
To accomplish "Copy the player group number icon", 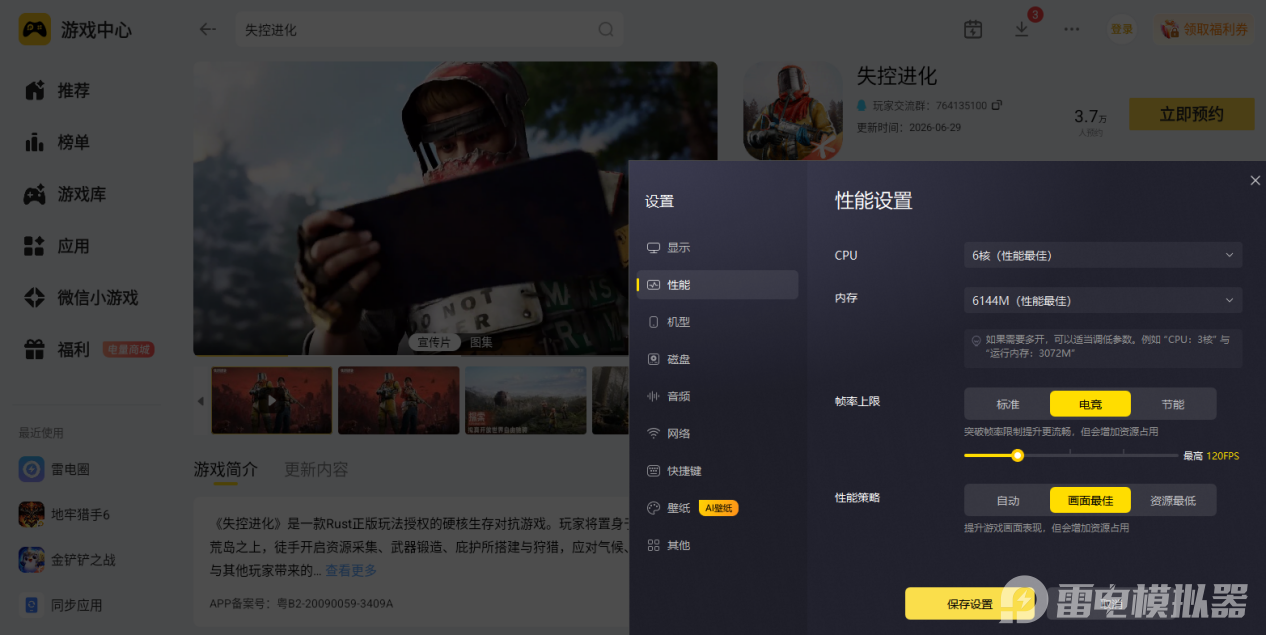I will [x=997, y=105].
